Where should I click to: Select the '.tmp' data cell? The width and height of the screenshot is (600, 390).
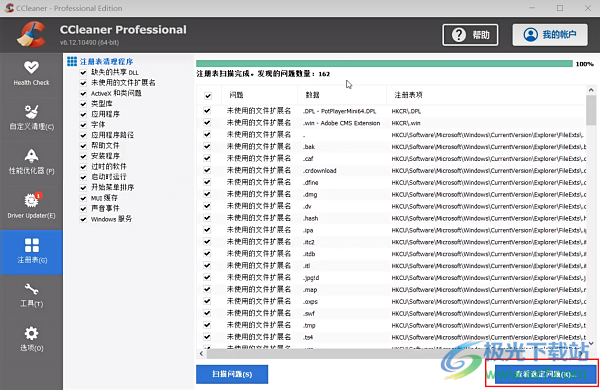pos(309,325)
